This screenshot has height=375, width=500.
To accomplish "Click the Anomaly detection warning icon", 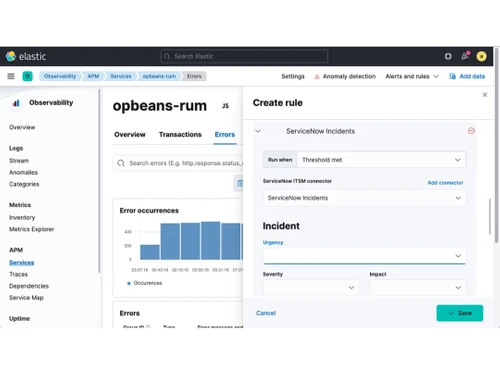I will pos(317,77).
